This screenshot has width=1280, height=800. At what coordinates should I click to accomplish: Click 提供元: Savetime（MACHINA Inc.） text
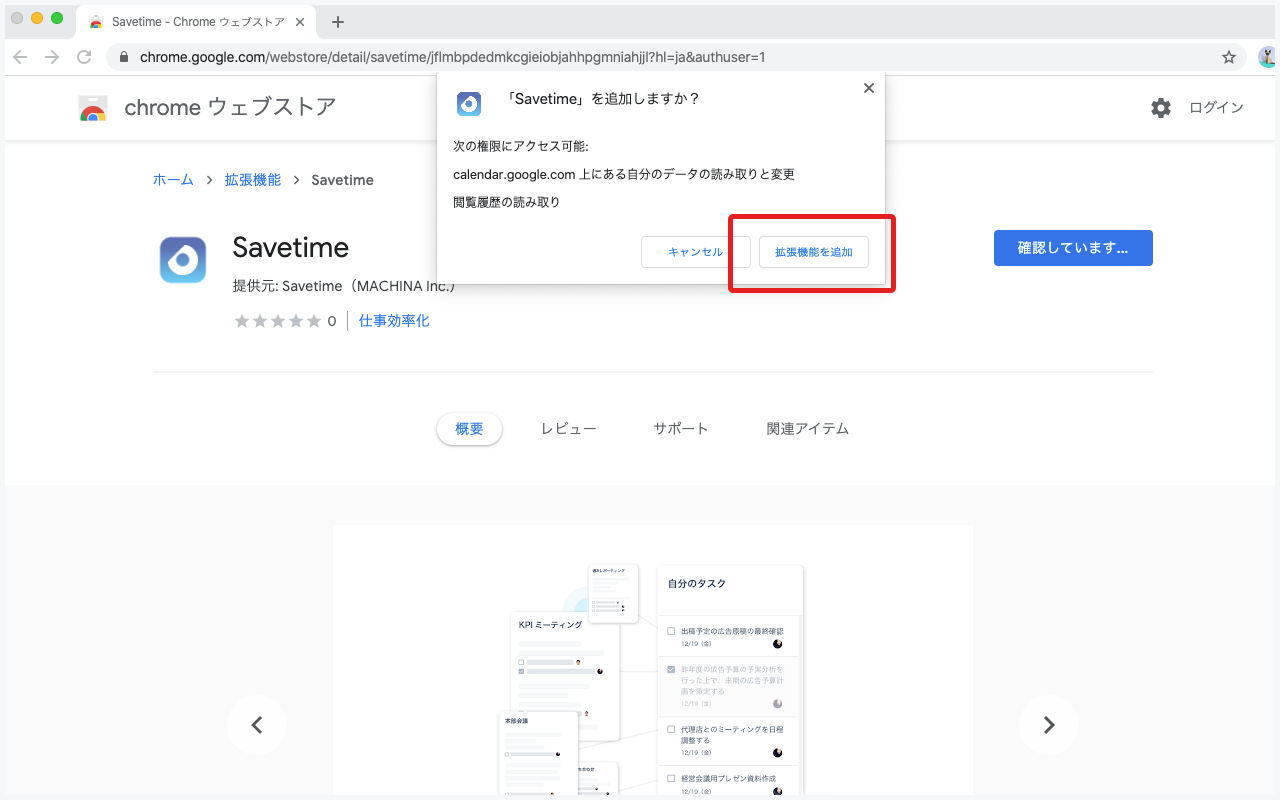click(344, 286)
